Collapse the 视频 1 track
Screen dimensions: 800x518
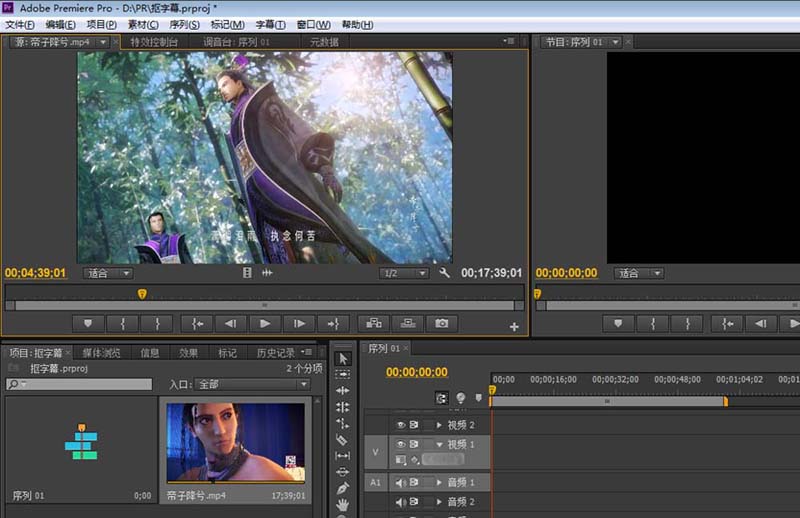pyautogui.click(x=439, y=445)
